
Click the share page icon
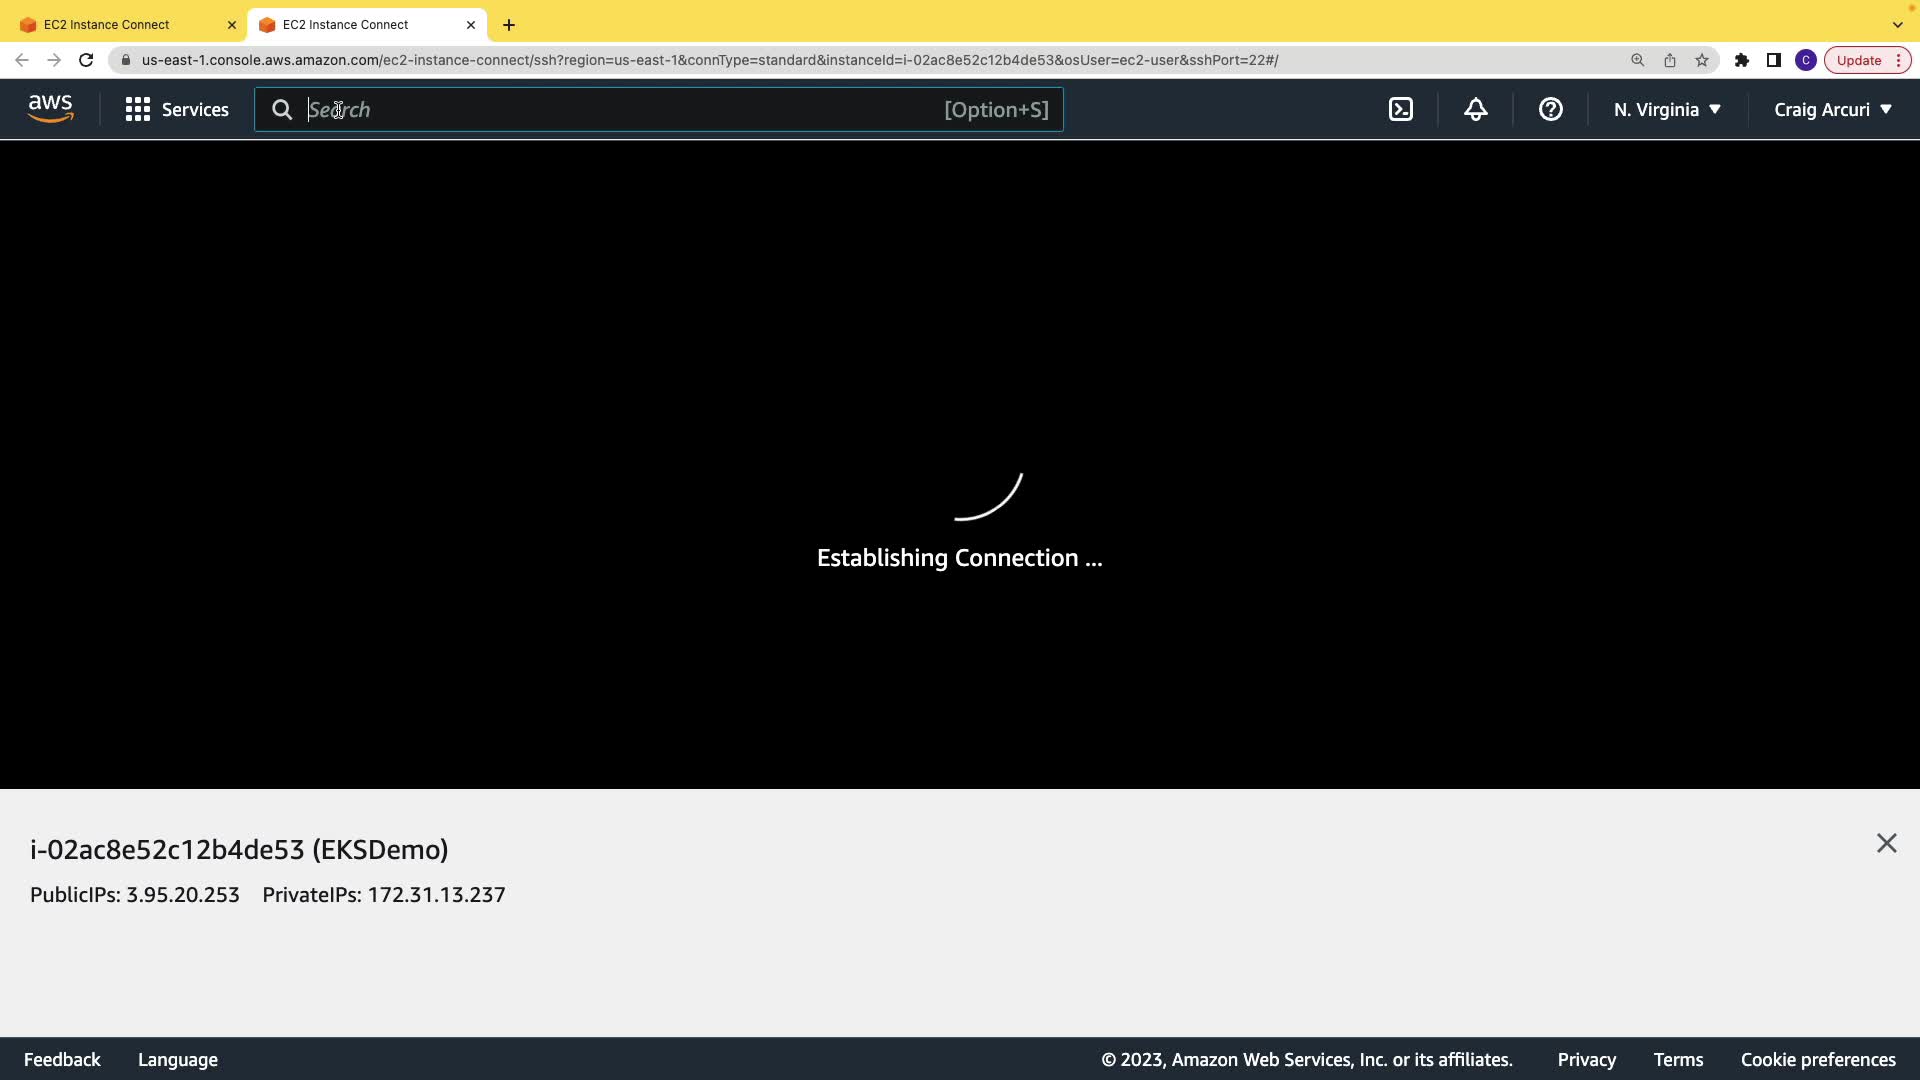pyautogui.click(x=1670, y=60)
